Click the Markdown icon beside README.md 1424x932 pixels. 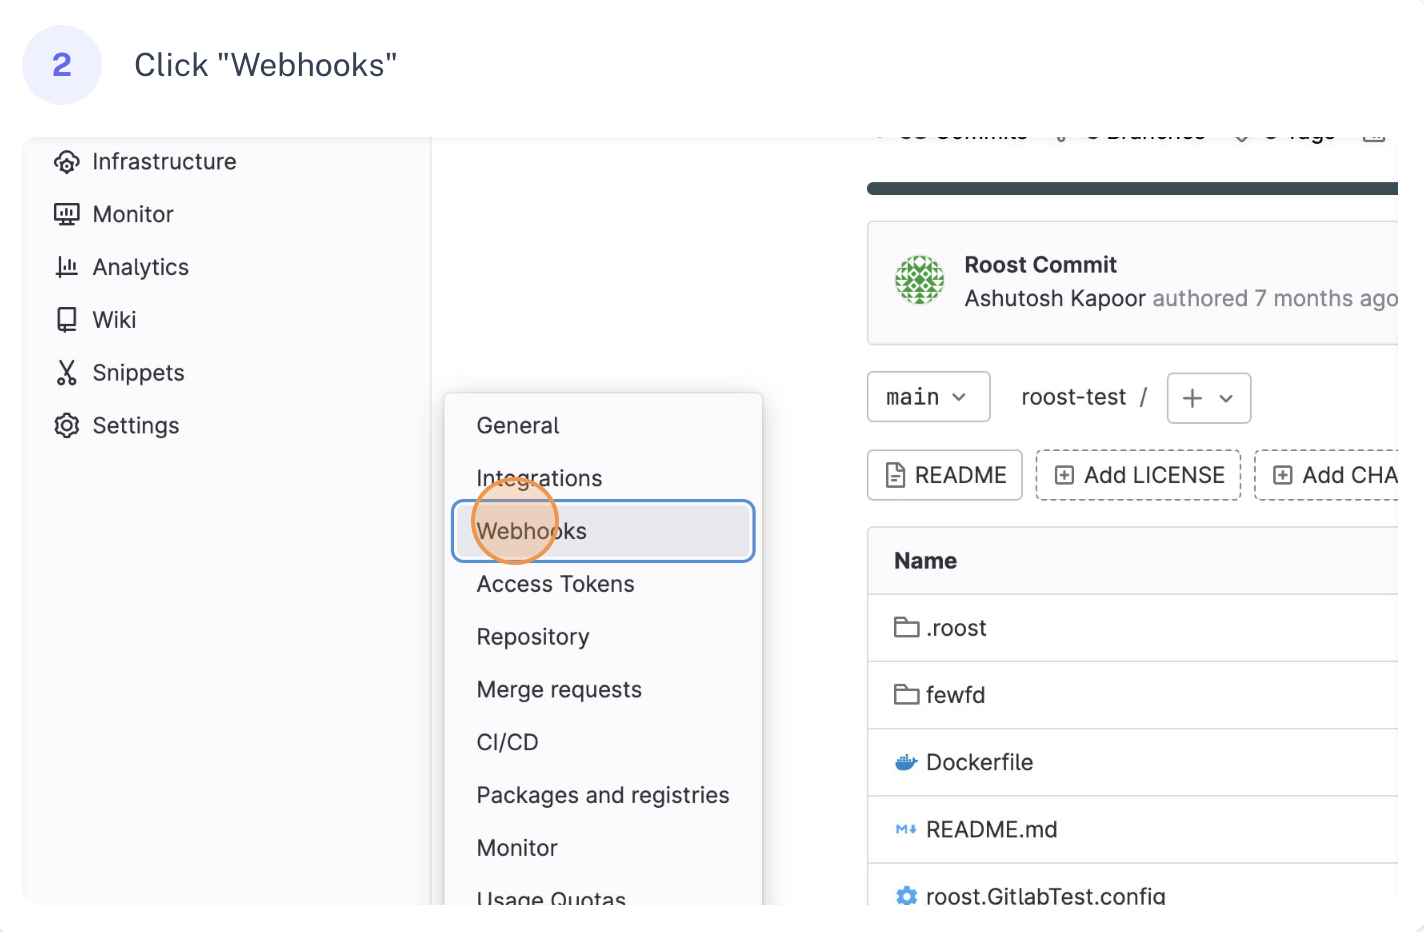tap(905, 829)
